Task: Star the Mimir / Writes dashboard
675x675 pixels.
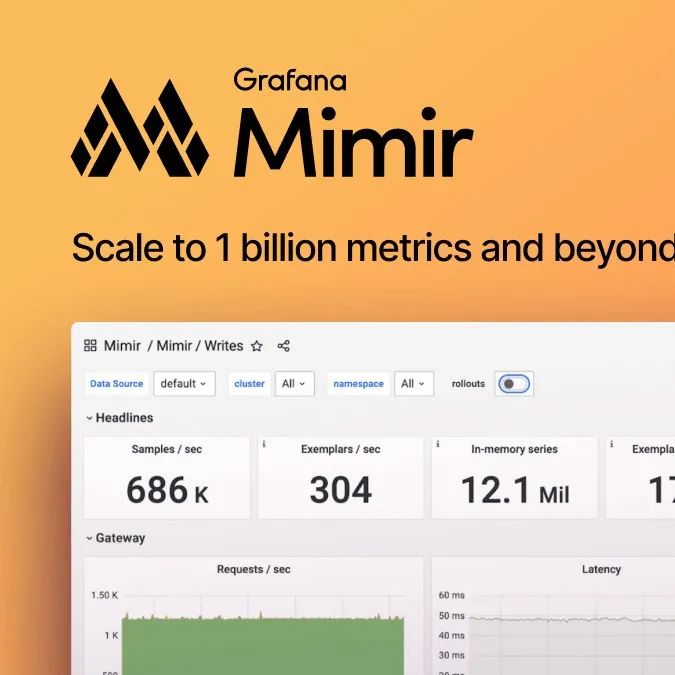Action: click(257, 346)
